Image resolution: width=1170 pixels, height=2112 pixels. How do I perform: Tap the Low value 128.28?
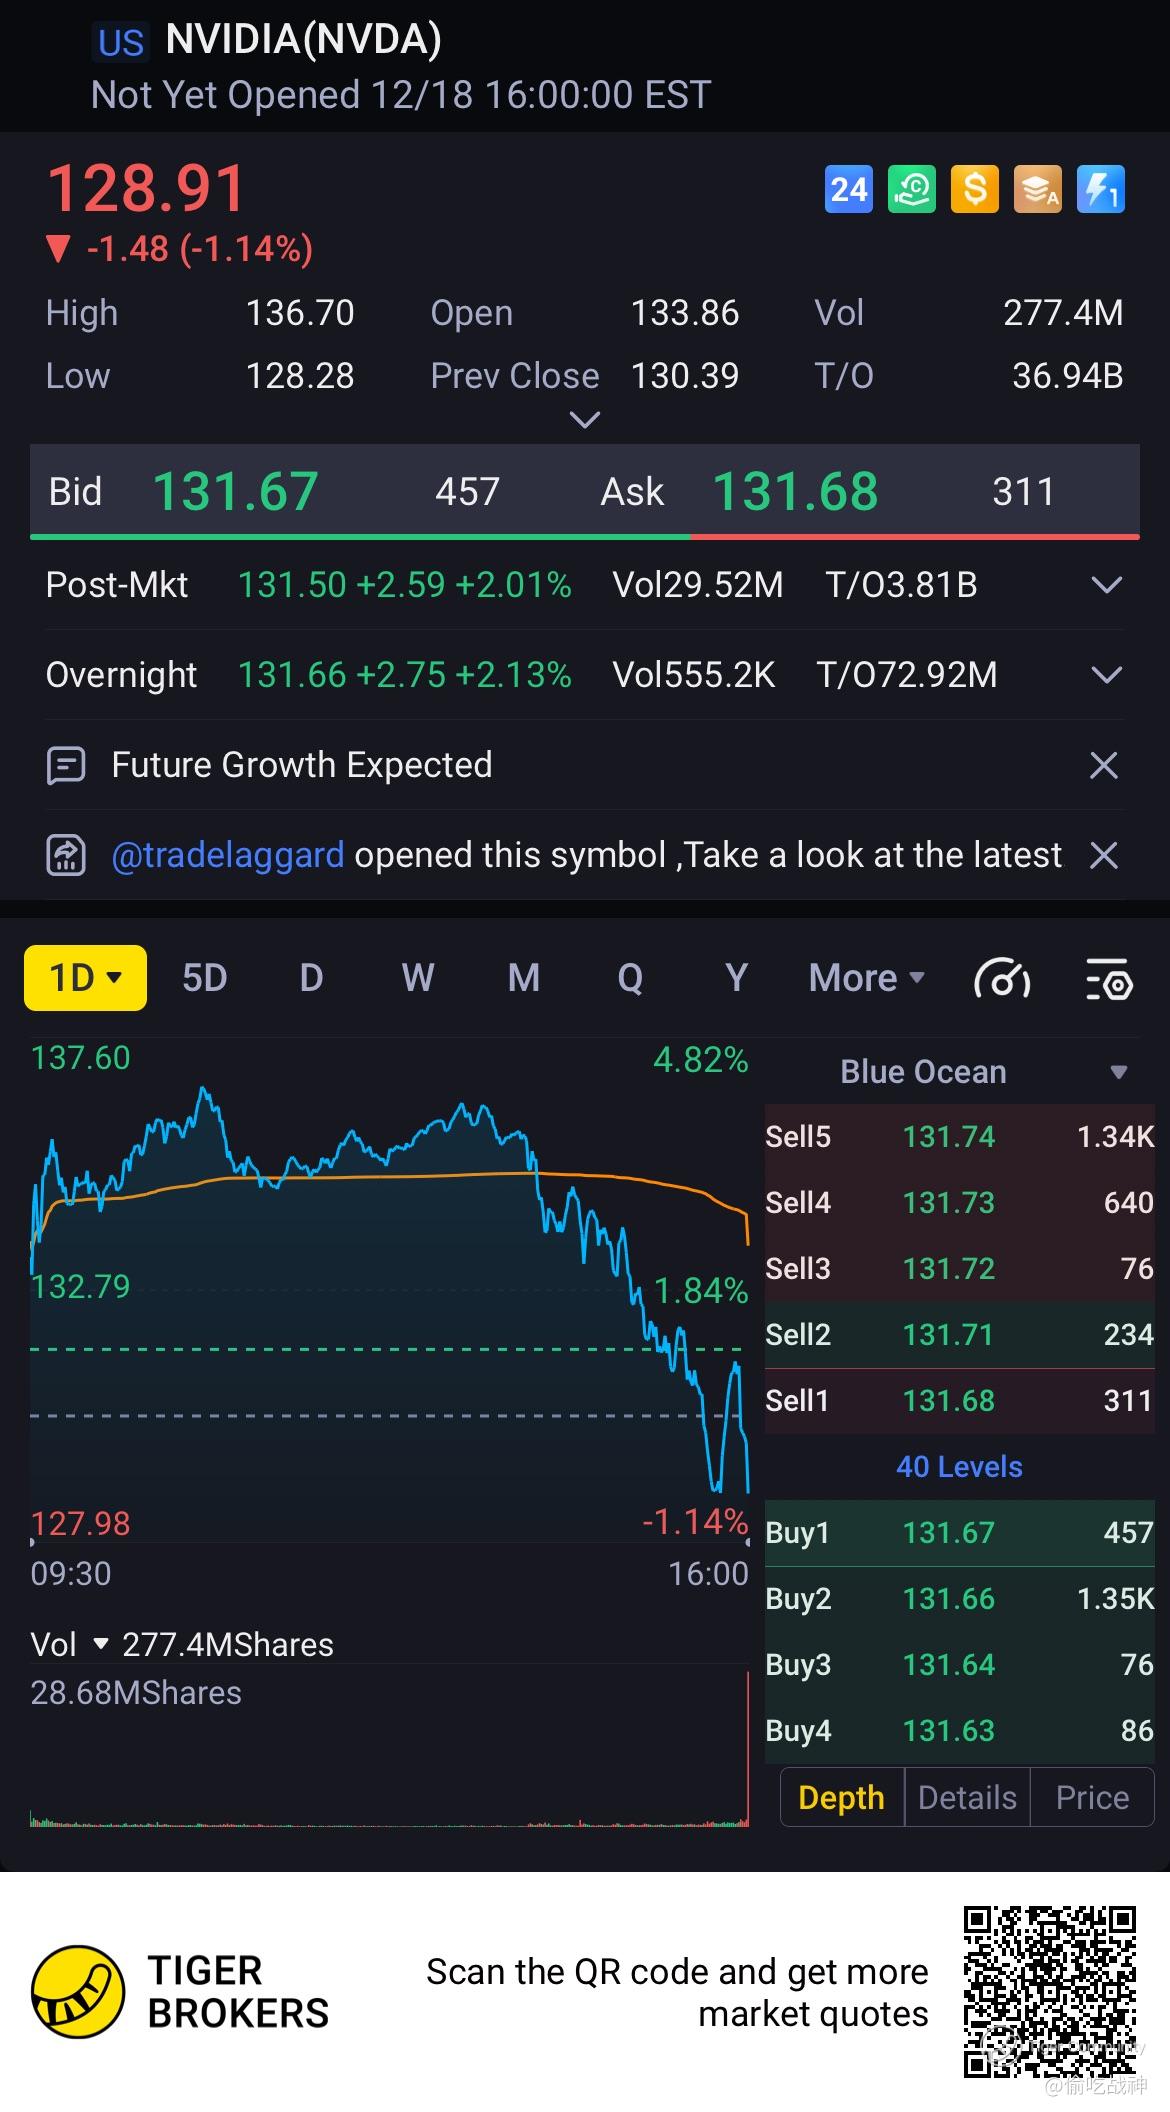coord(300,376)
